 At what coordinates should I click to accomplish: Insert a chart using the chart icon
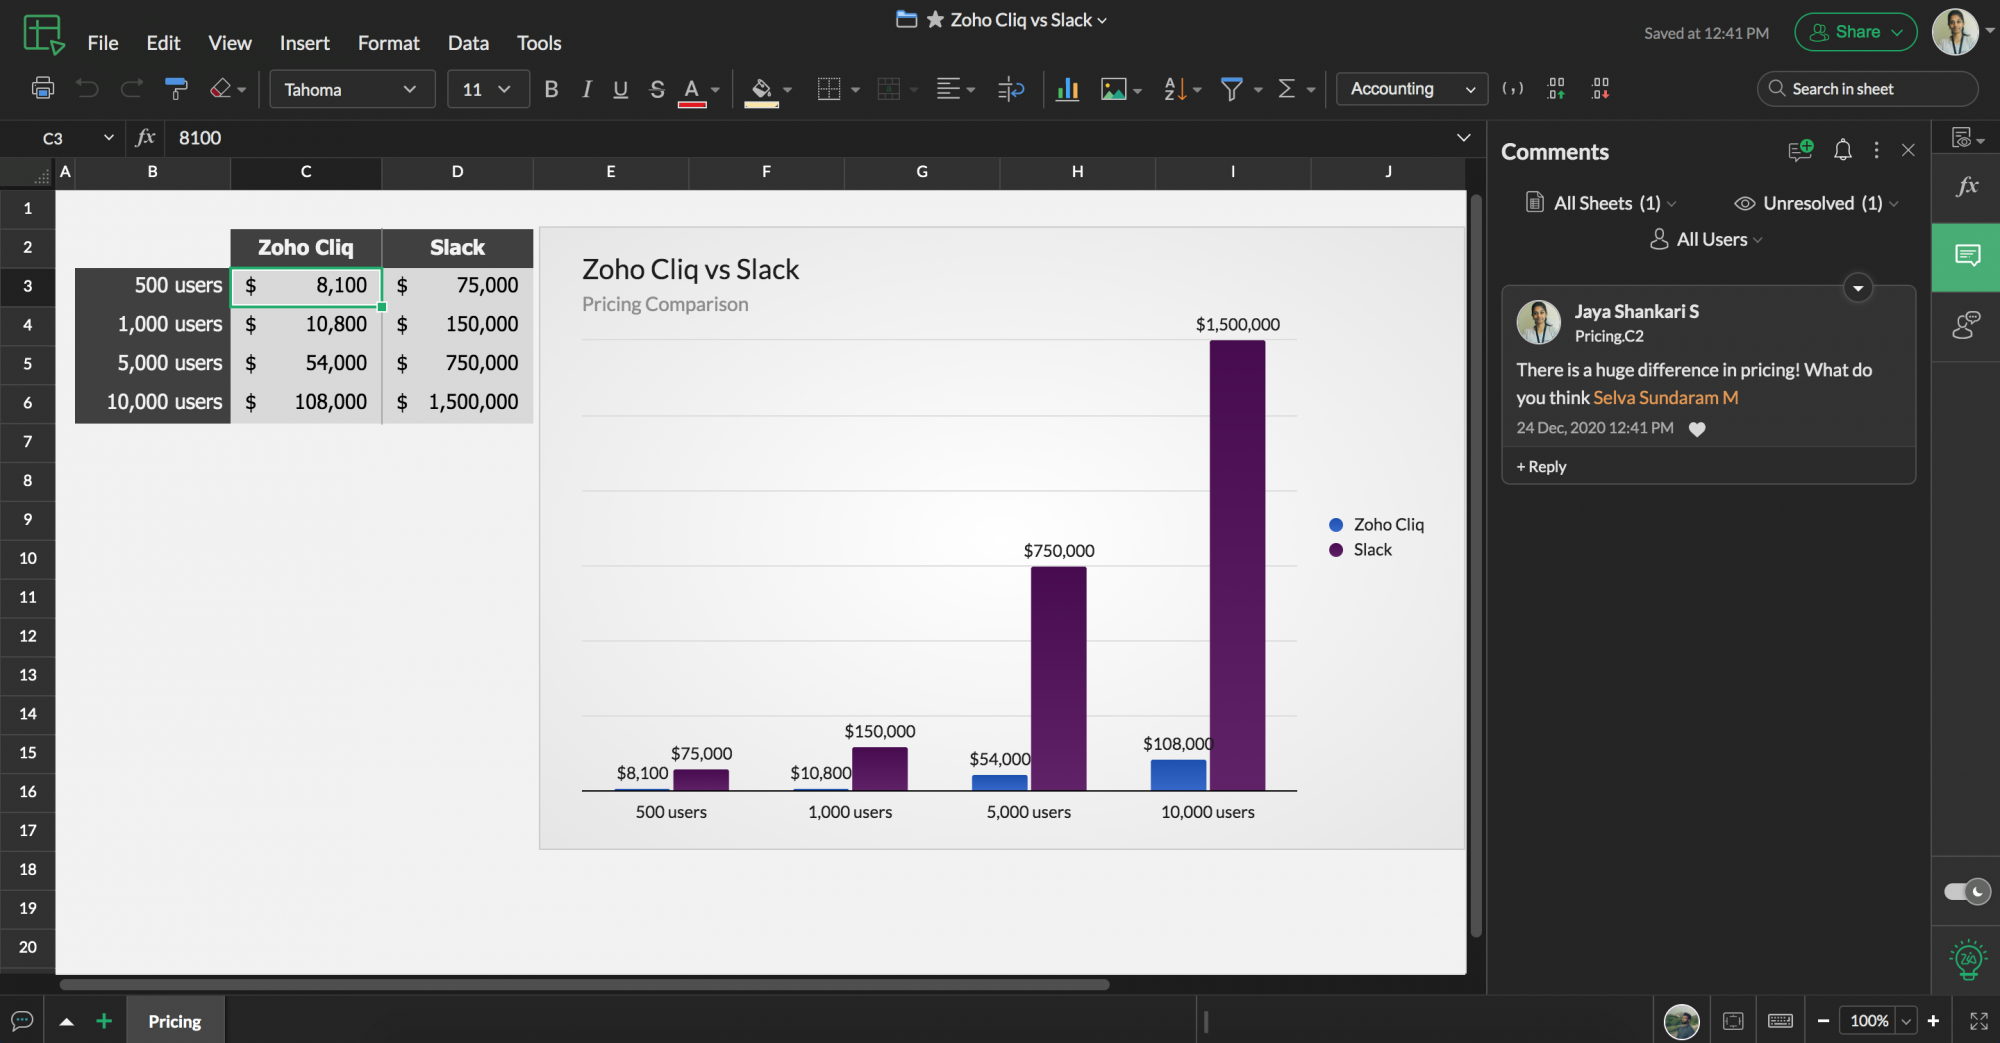(1066, 89)
